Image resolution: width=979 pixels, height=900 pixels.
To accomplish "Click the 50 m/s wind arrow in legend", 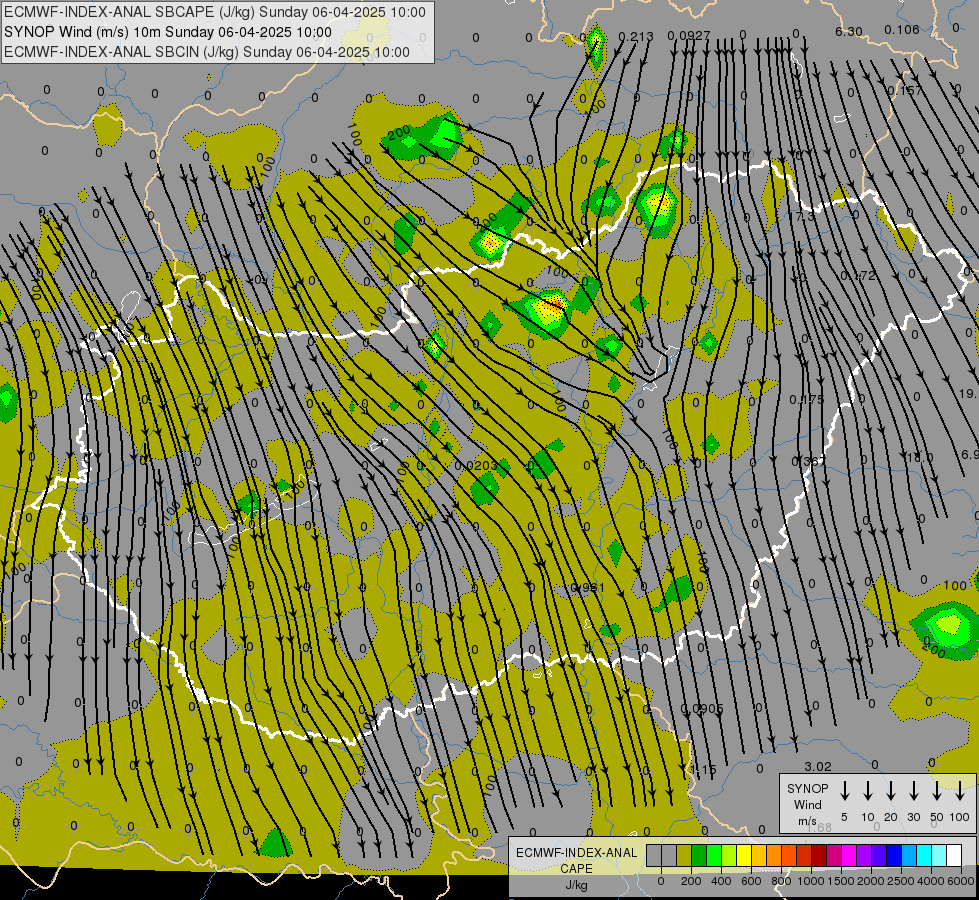I will pyautogui.click(x=937, y=791).
